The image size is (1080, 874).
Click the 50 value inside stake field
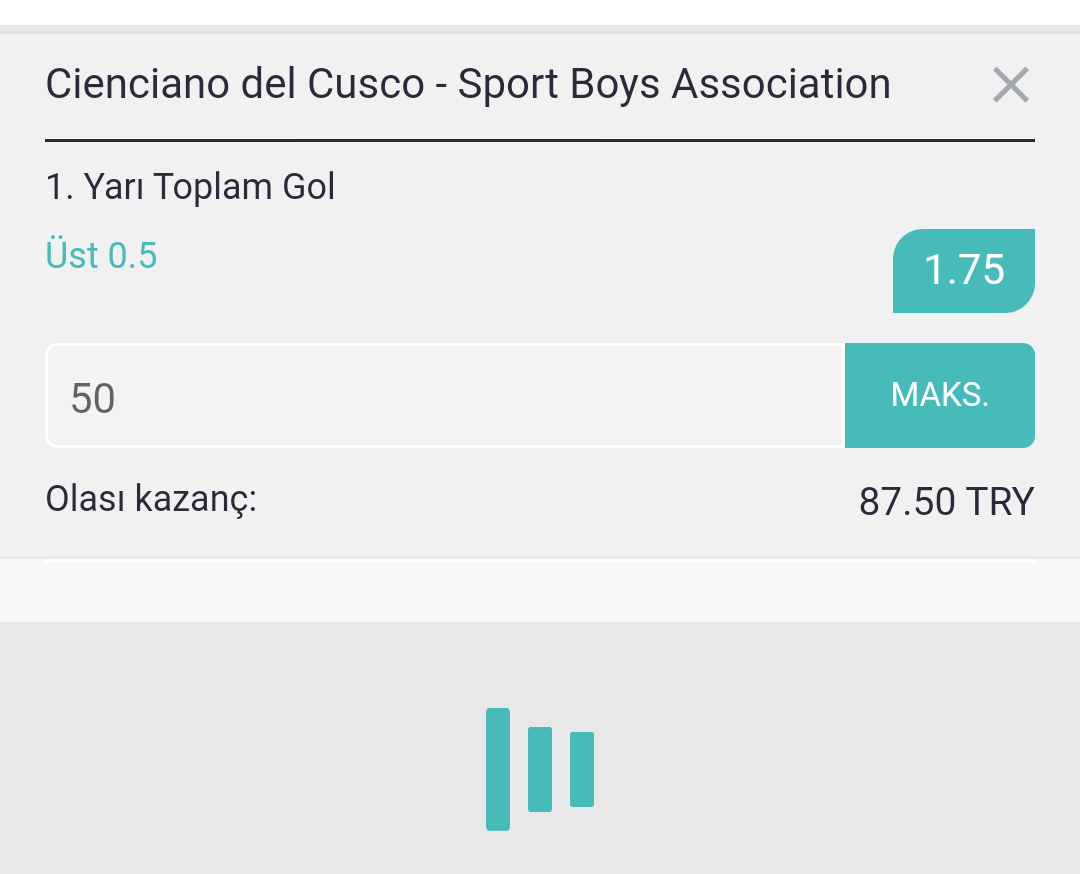[93, 398]
